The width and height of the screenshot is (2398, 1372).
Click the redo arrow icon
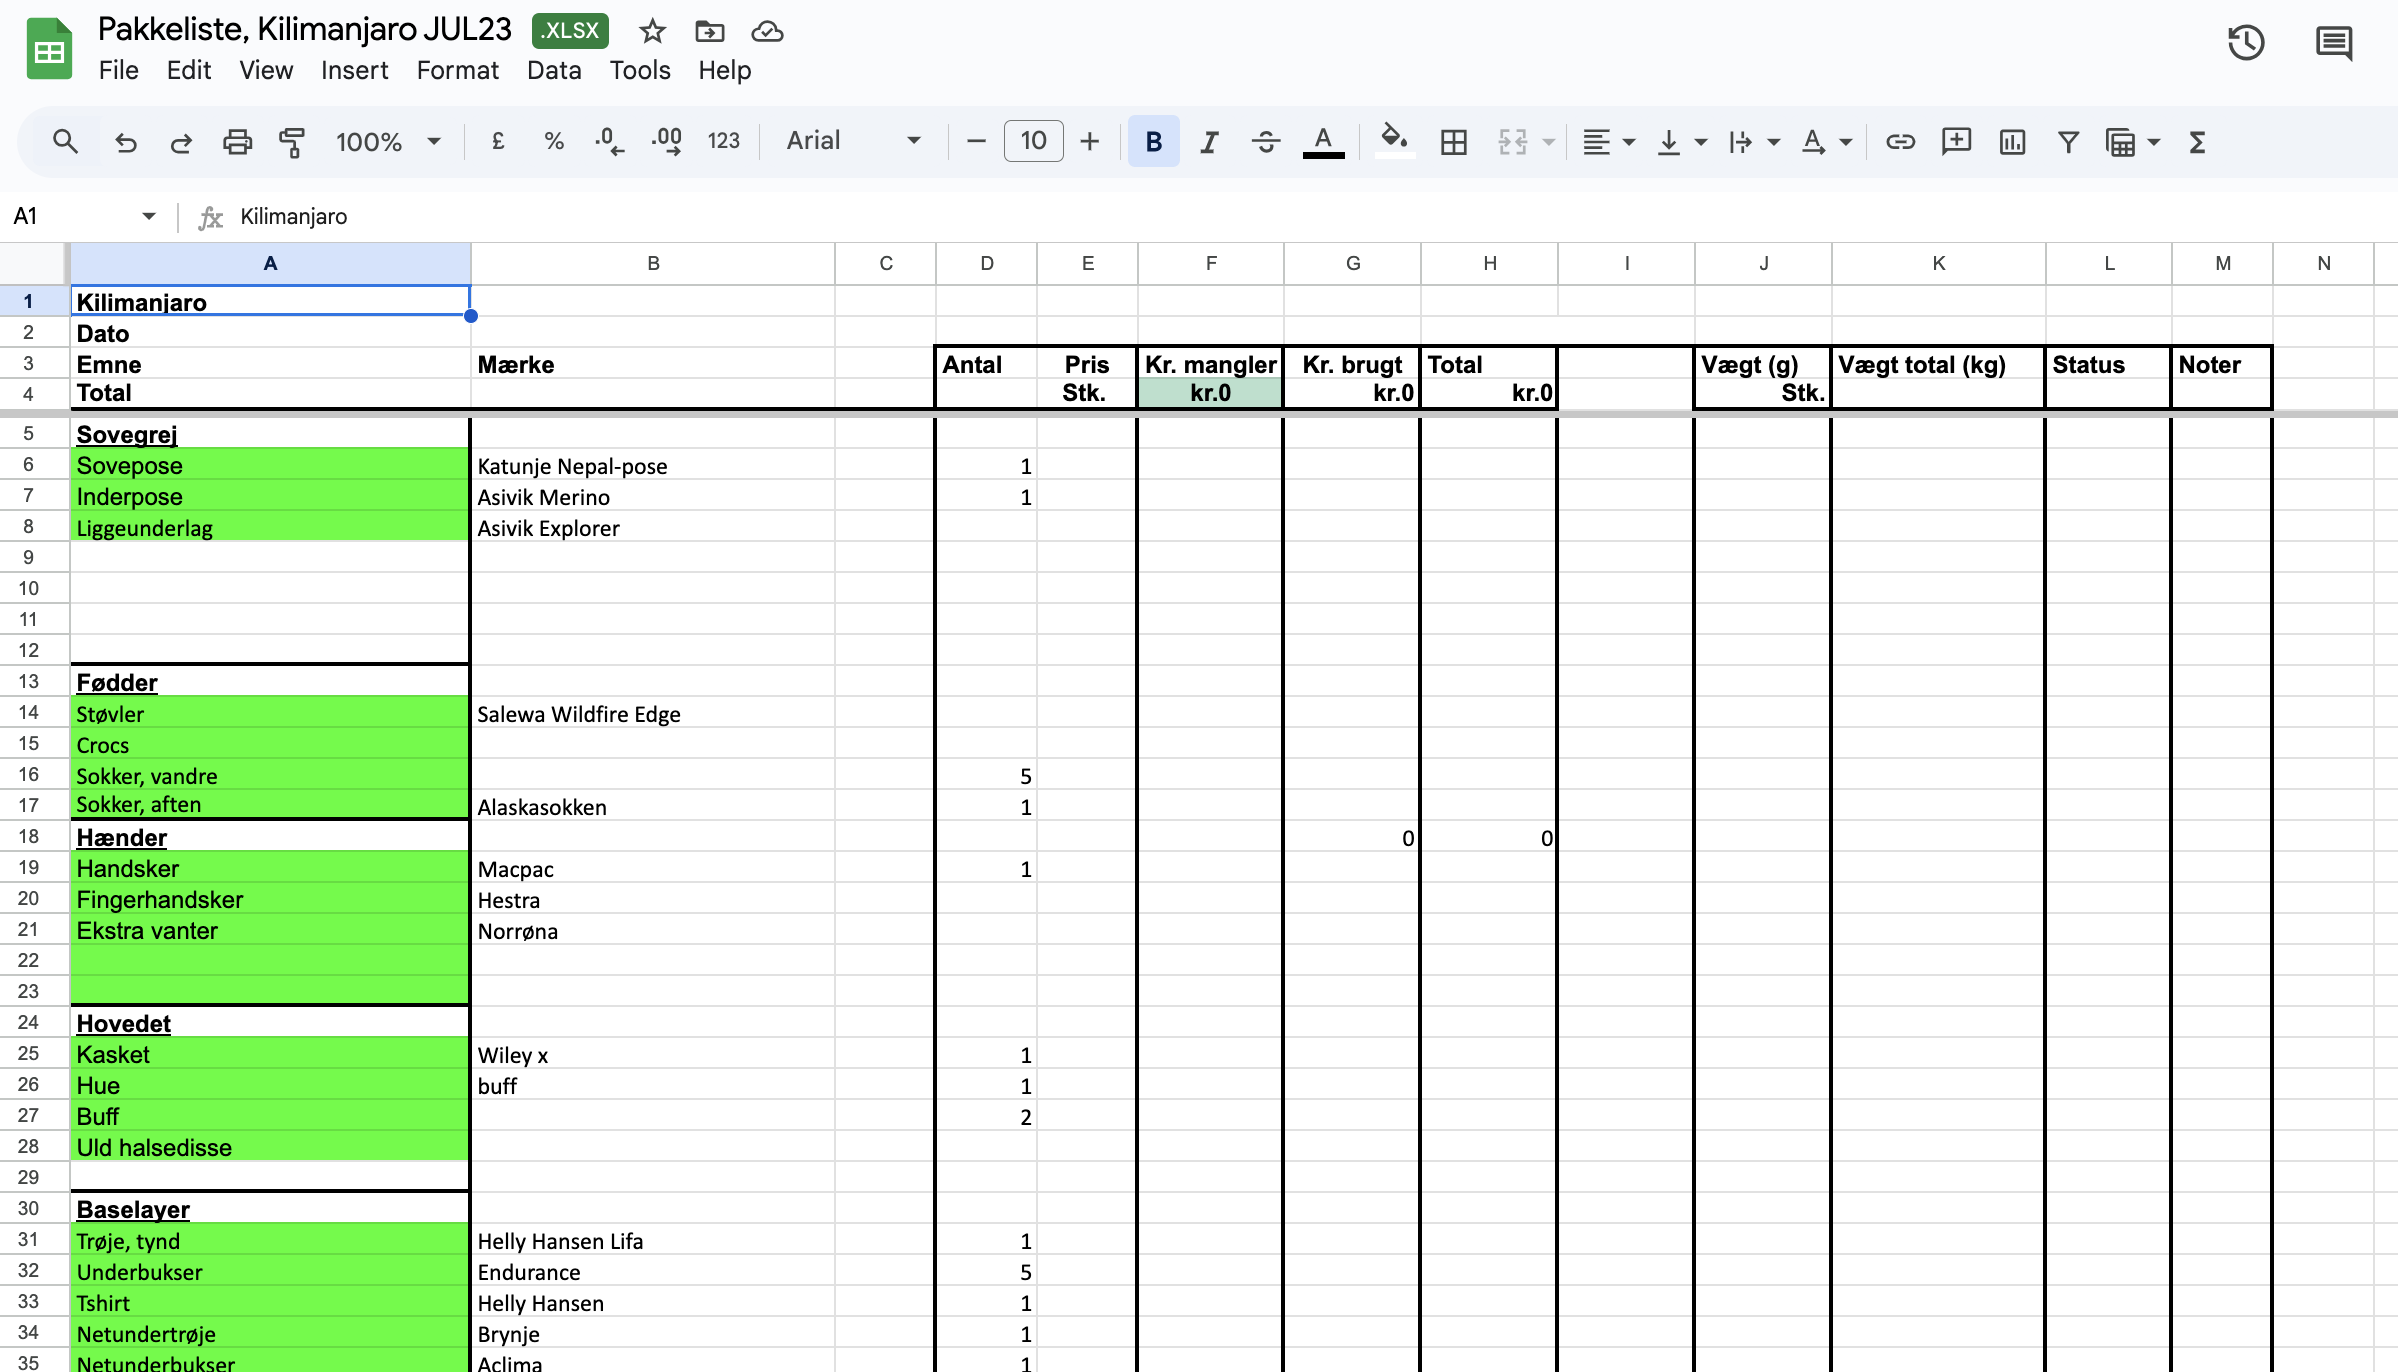coord(181,142)
